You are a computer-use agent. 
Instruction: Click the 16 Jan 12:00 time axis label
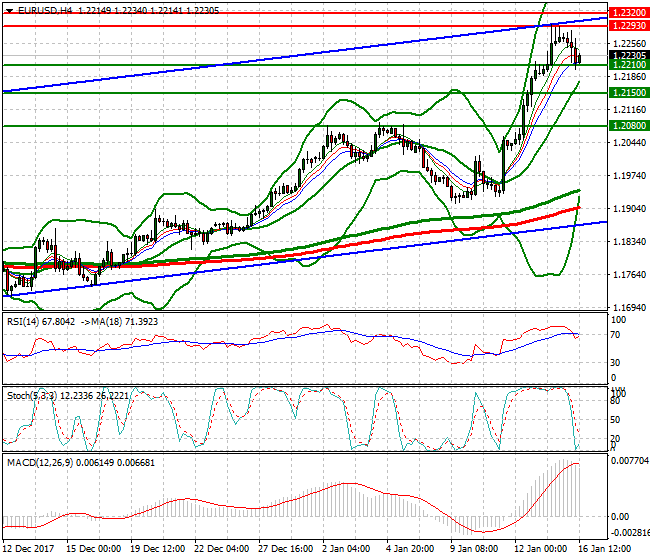(604, 549)
